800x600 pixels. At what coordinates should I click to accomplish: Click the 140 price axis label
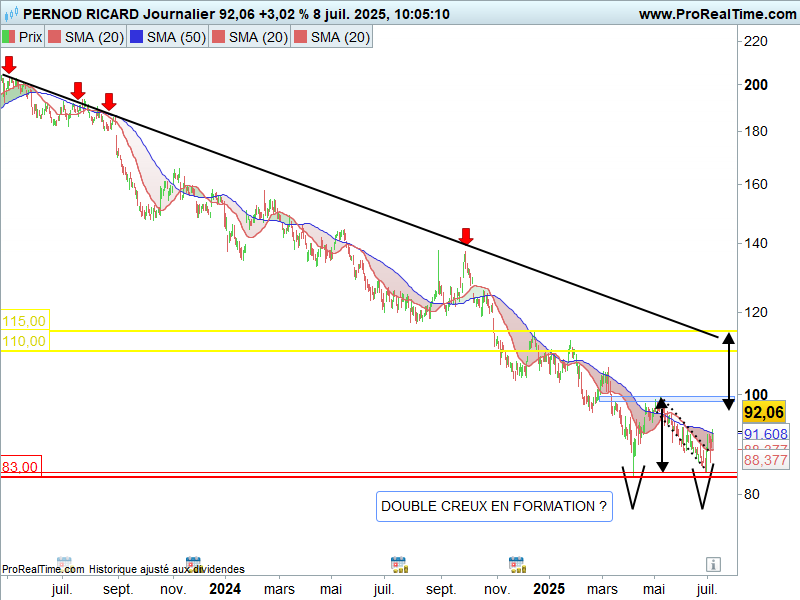point(756,243)
